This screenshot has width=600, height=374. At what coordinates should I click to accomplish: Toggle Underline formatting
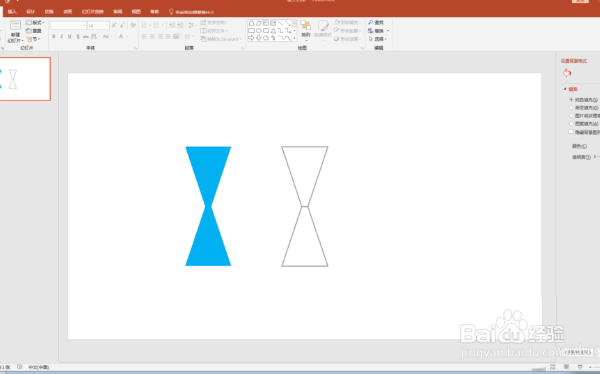click(x=70, y=36)
